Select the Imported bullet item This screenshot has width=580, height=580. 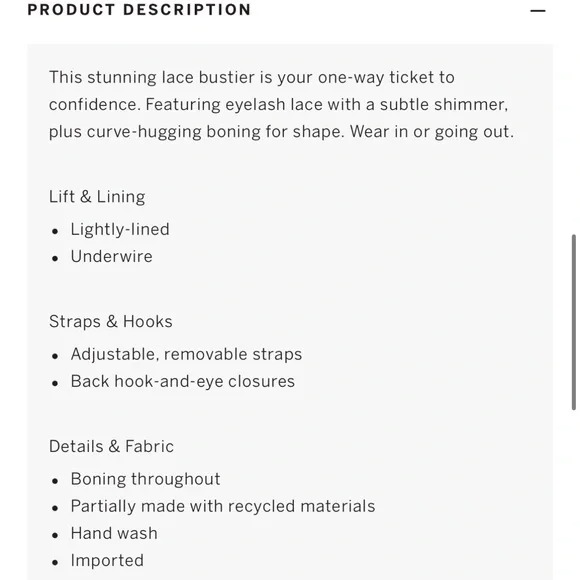(107, 560)
